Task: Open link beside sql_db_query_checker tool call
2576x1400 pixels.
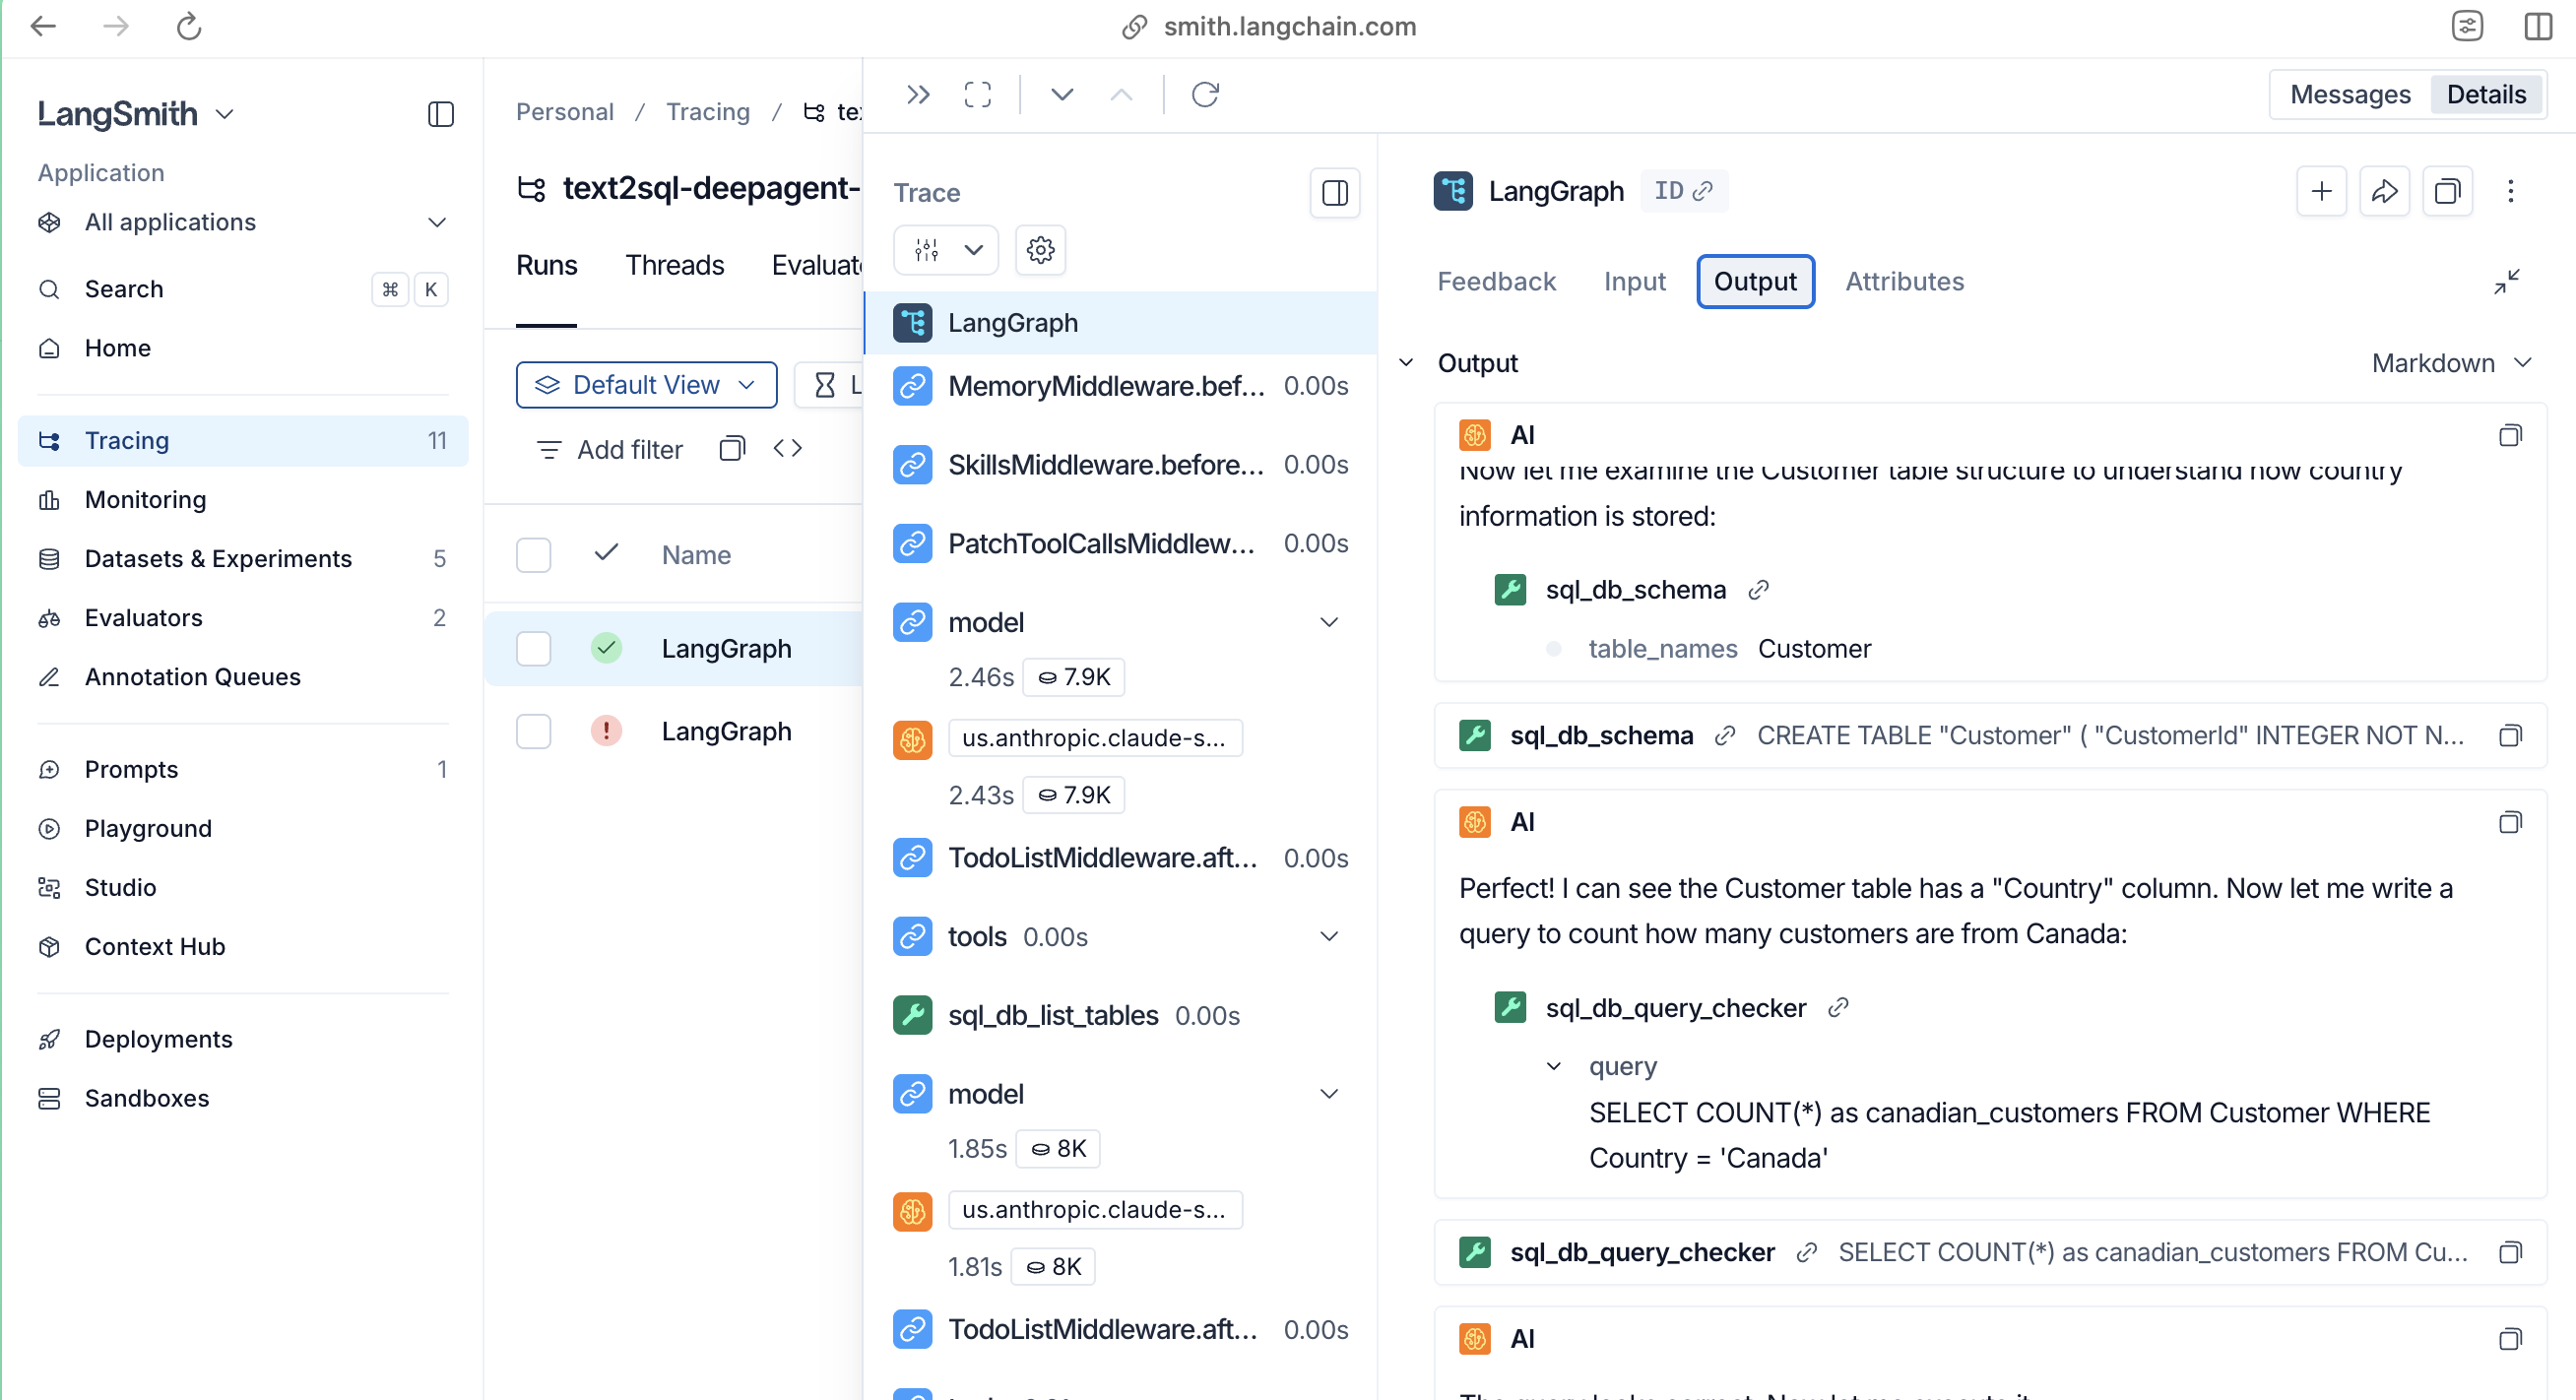Action: click(x=1838, y=1008)
